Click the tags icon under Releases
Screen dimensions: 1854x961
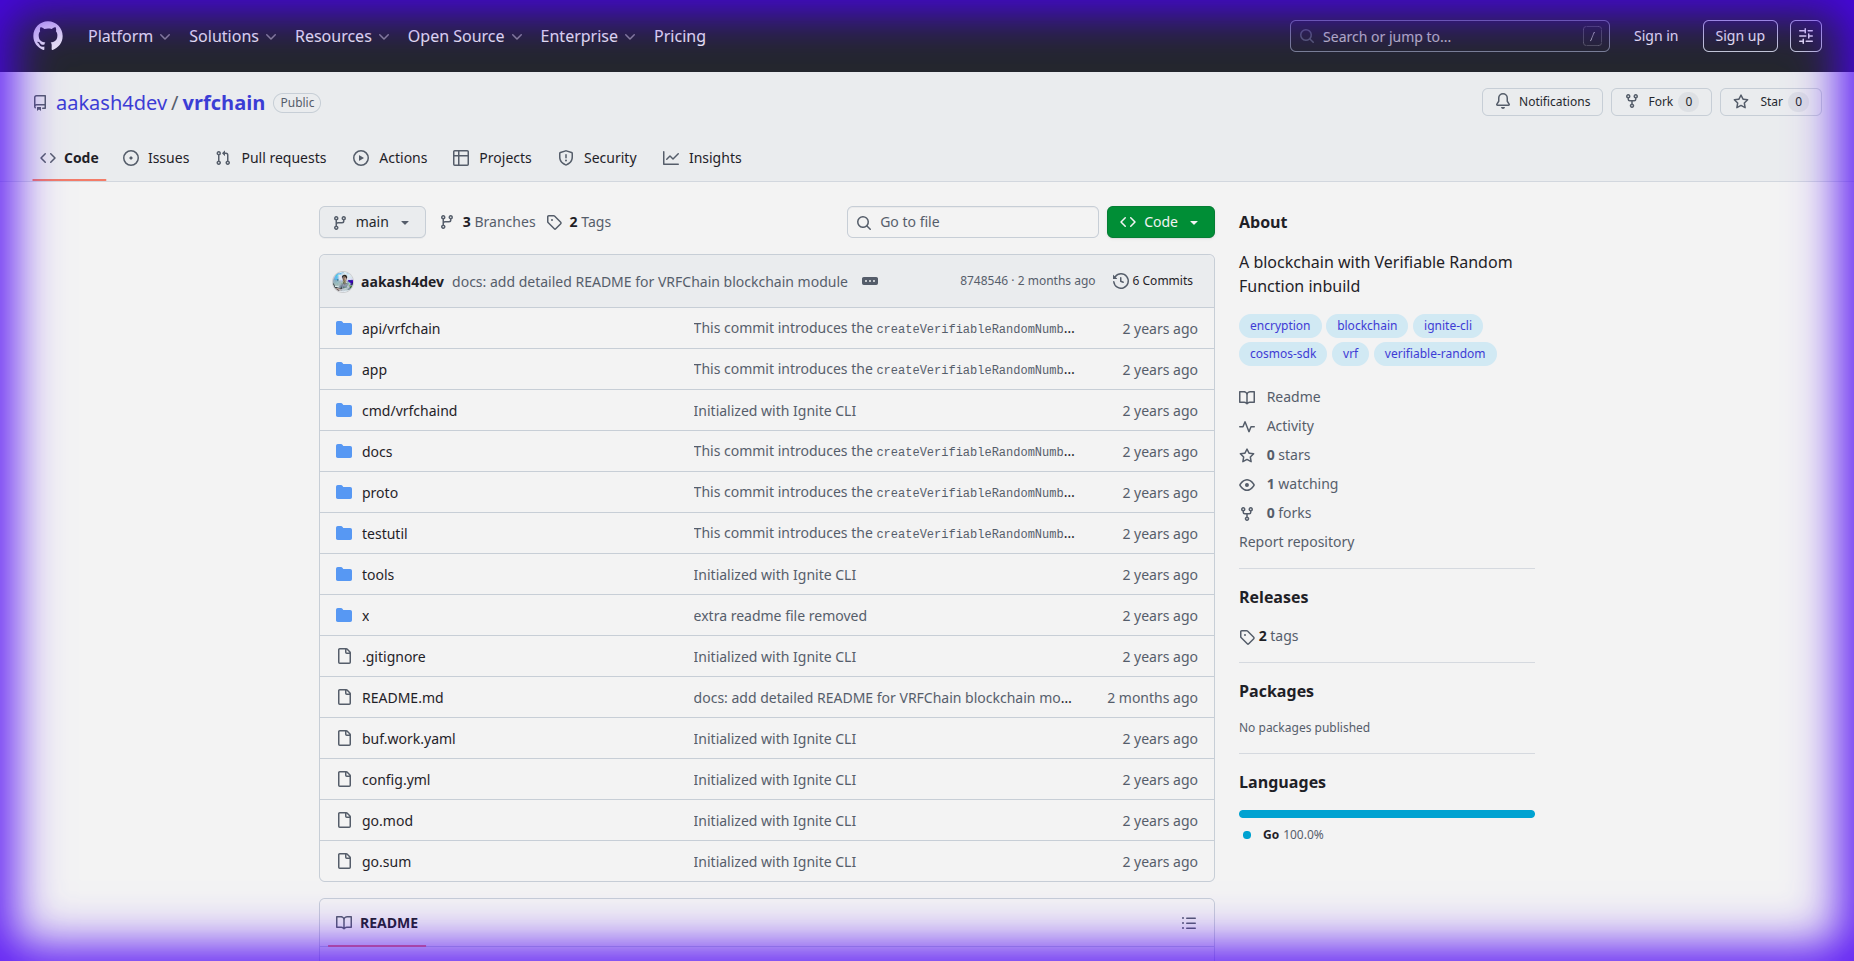pos(1247,637)
